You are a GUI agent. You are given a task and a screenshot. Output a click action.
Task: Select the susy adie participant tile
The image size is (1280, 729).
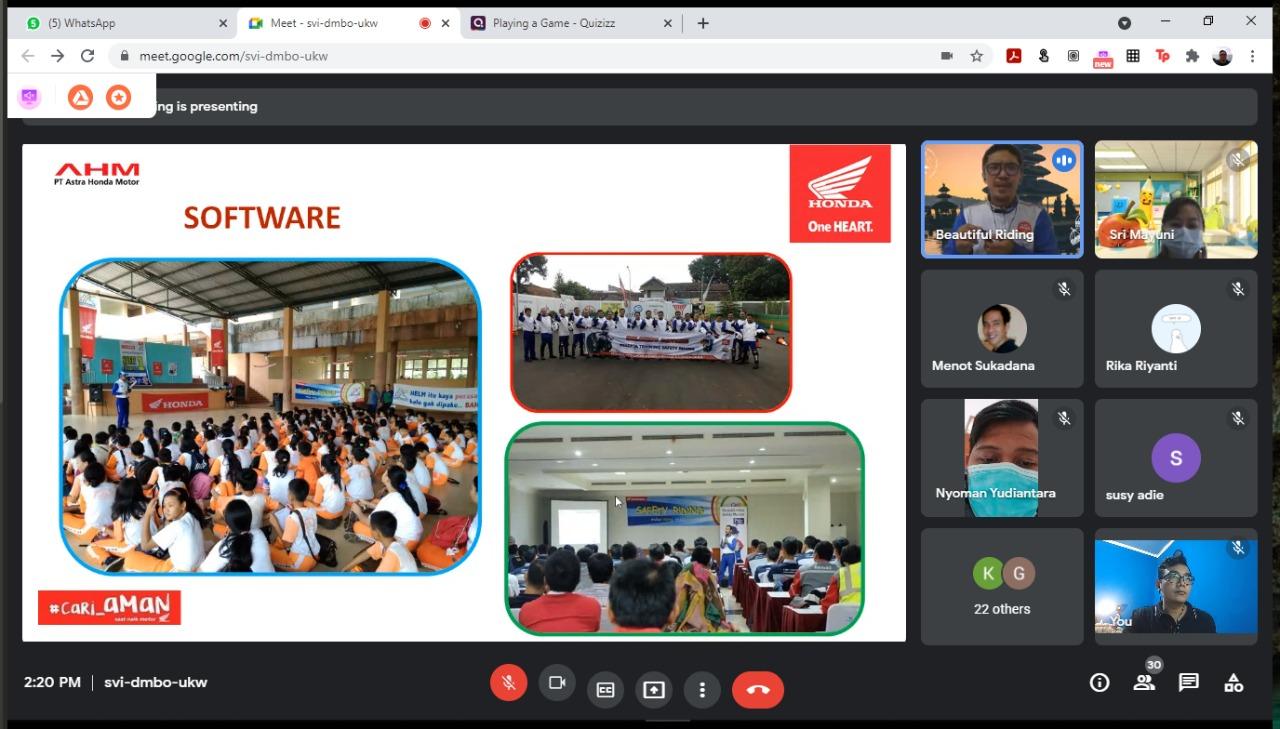click(1176, 458)
